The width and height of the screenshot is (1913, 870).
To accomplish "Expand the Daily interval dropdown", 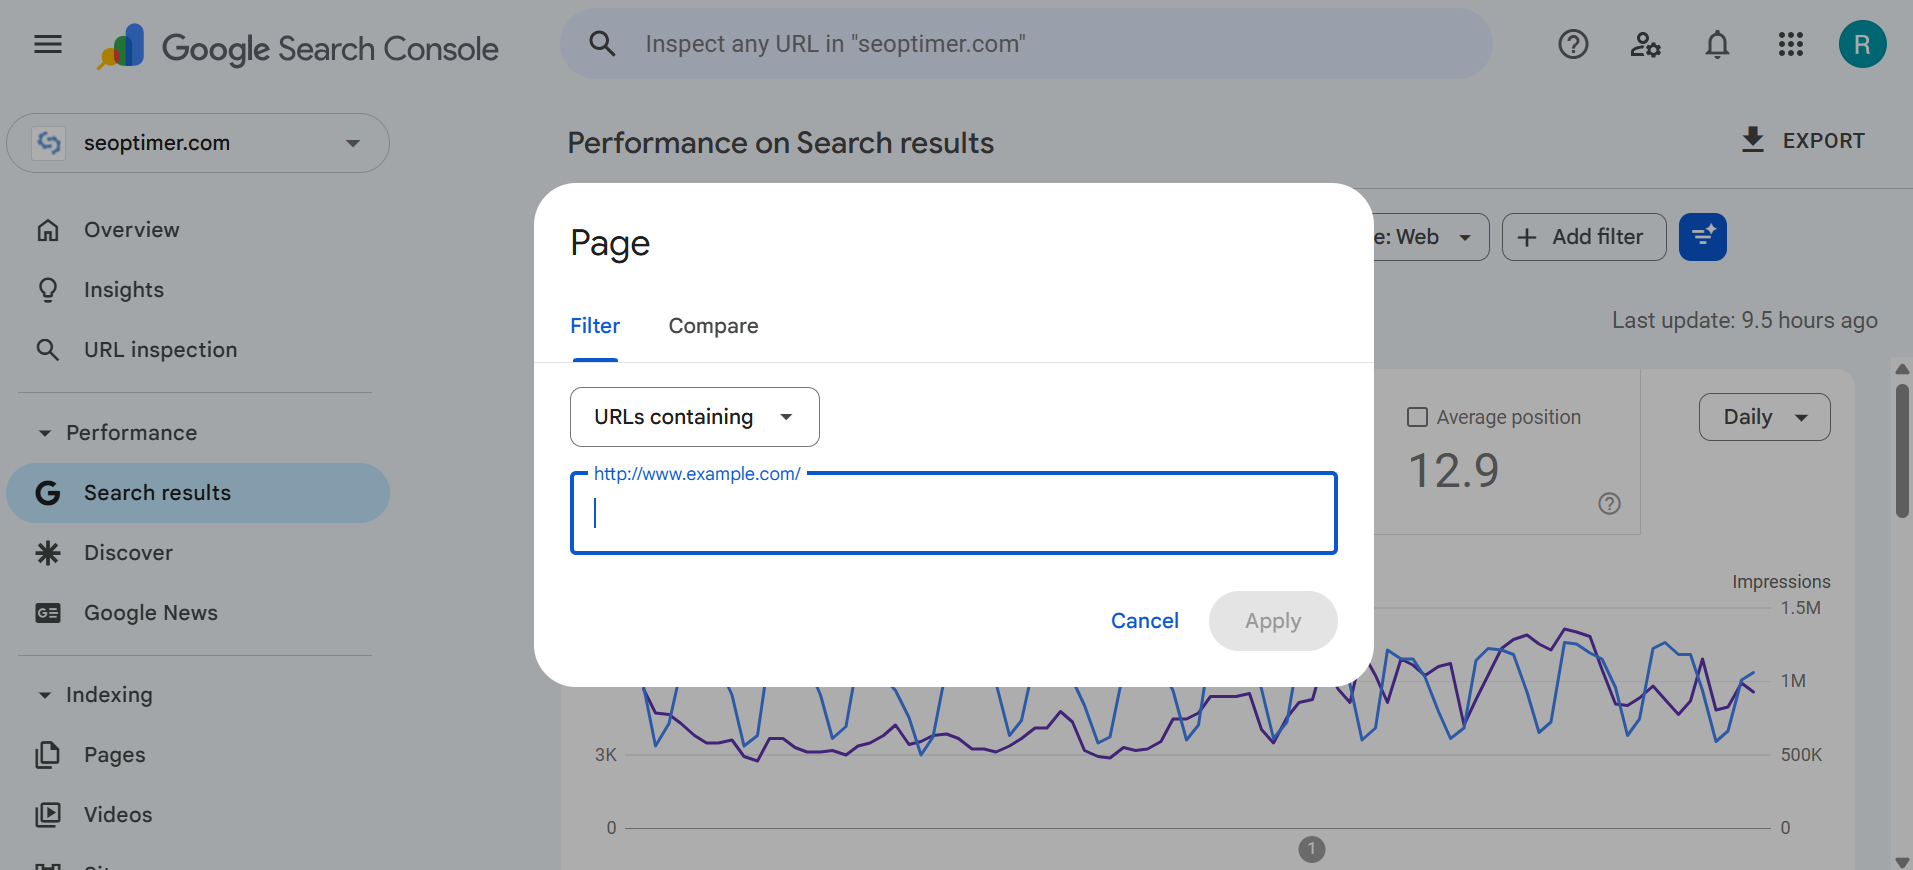I will [1764, 417].
